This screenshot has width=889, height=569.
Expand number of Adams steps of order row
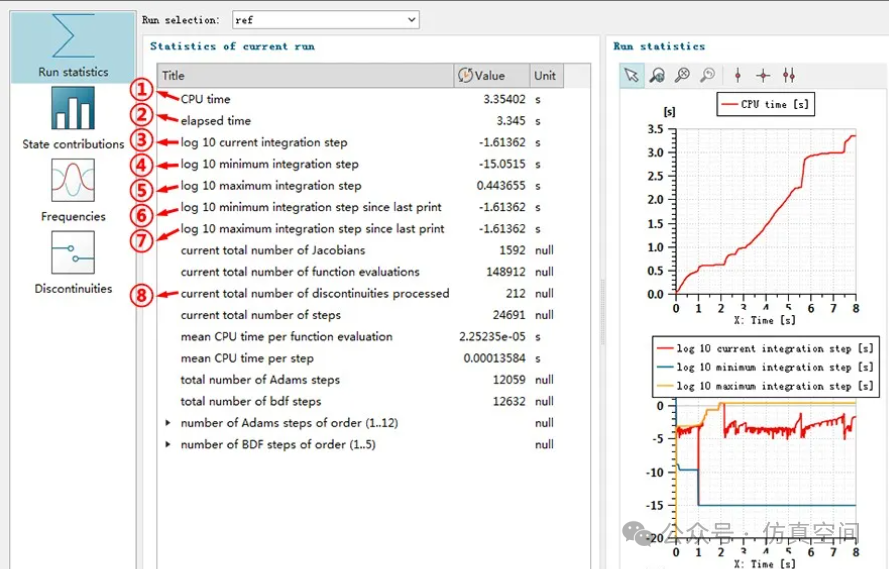(x=168, y=423)
